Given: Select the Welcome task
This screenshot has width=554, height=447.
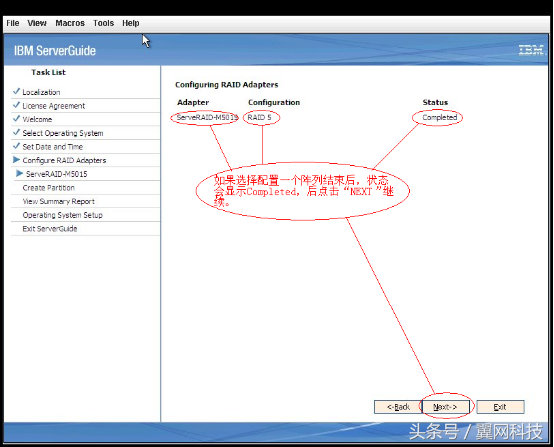Looking at the screenshot, I should coord(37,119).
